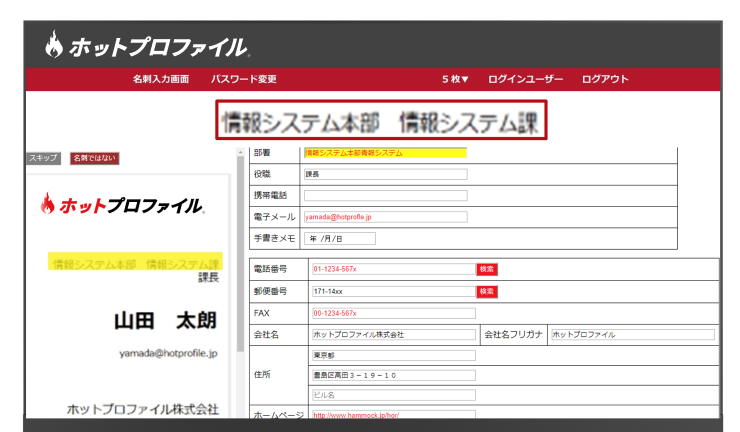740x432 pixels.
Task: Focus the 電子メール field
Action: click(x=385, y=216)
